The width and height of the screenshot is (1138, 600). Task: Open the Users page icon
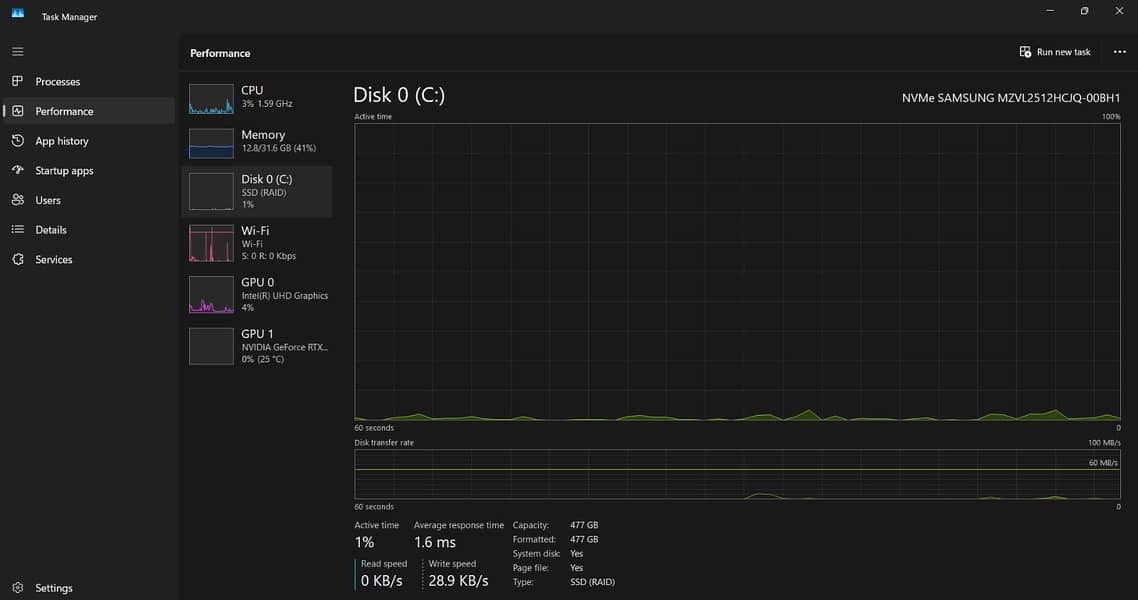point(17,200)
